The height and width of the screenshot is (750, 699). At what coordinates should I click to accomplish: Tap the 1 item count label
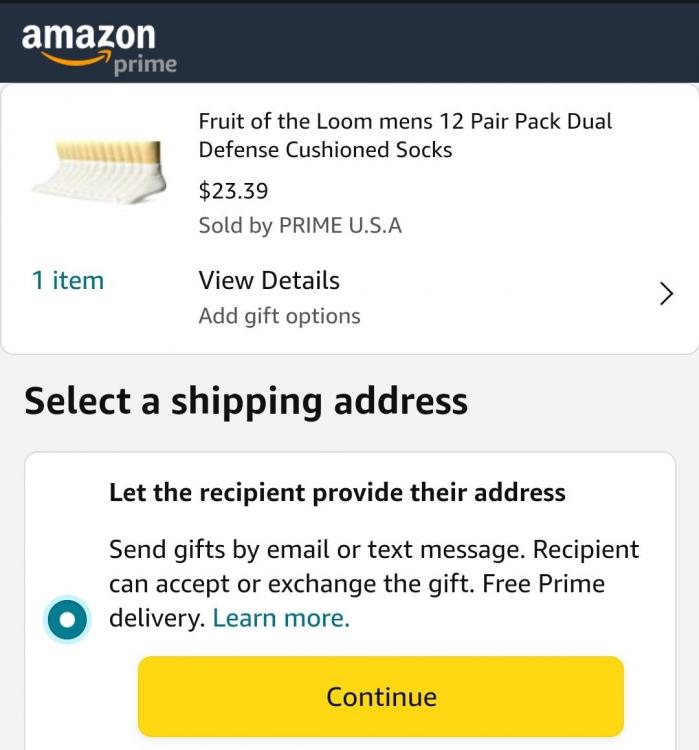(67, 281)
